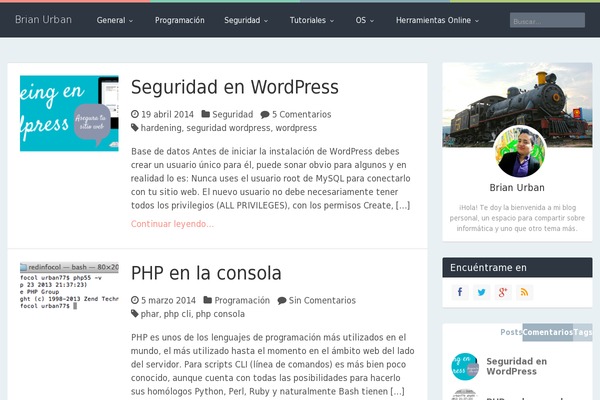Click the clock icon beside 5 marzo 2014
This screenshot has height=400, width=600.
(135, 300)
